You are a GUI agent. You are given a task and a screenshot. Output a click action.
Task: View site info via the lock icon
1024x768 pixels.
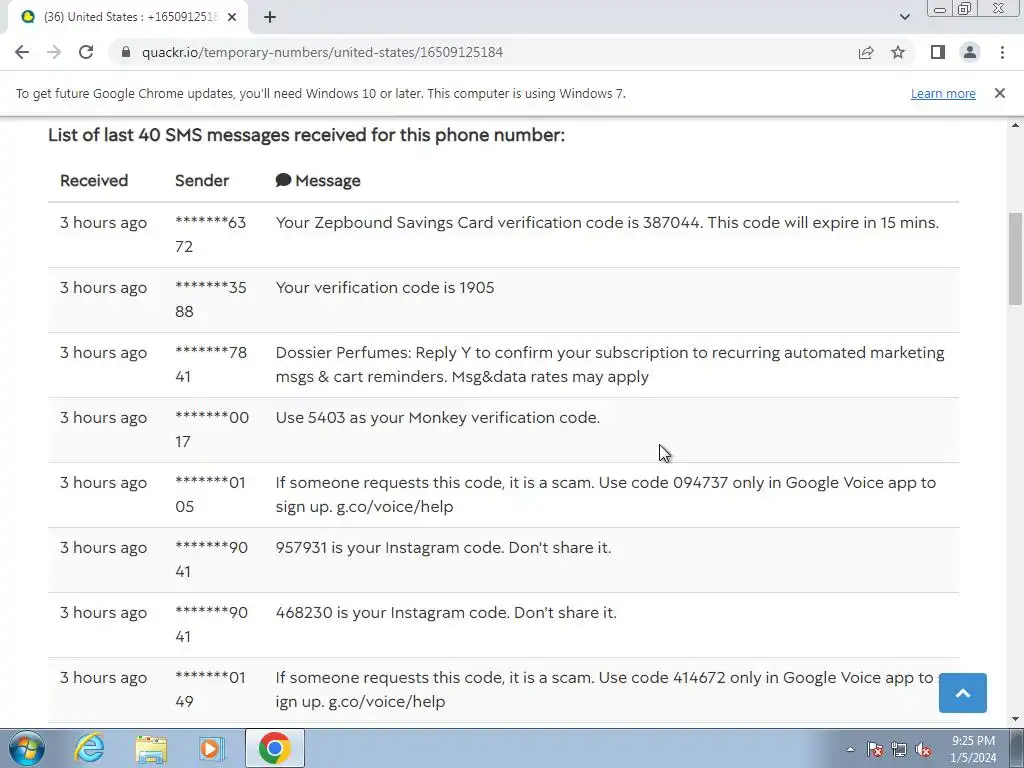pos(125,52)
